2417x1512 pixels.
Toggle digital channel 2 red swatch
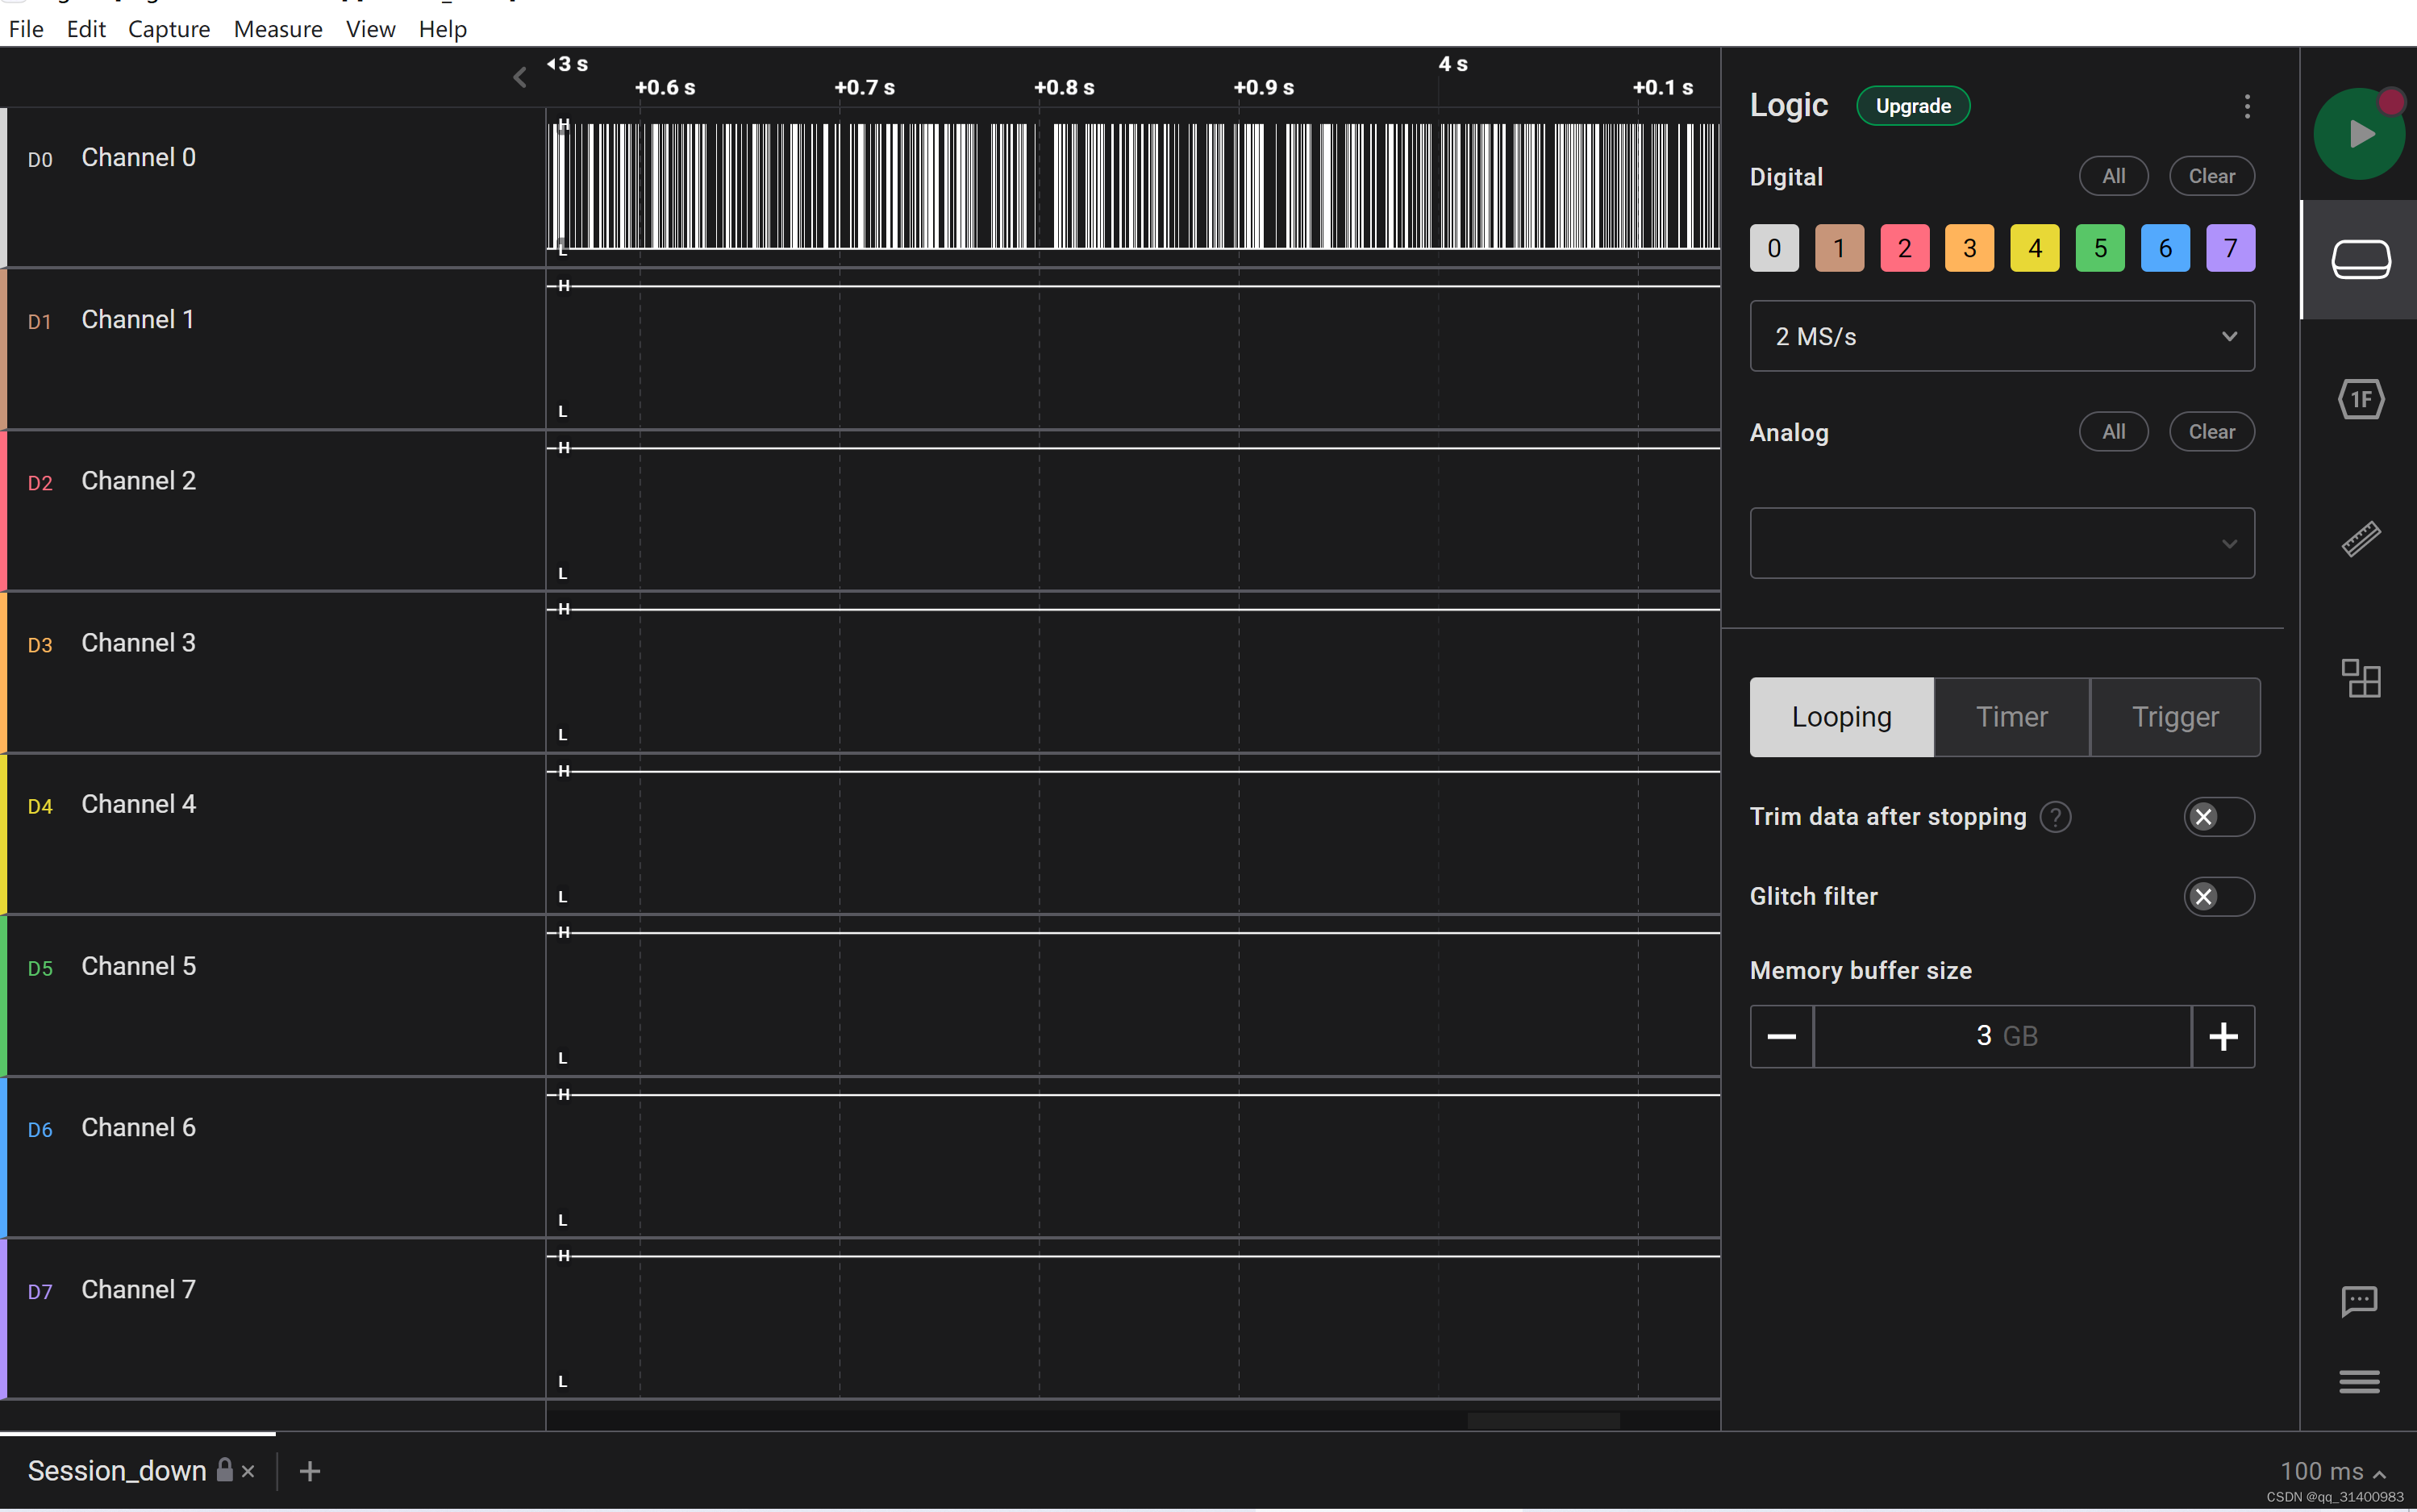click(1904, 248)
